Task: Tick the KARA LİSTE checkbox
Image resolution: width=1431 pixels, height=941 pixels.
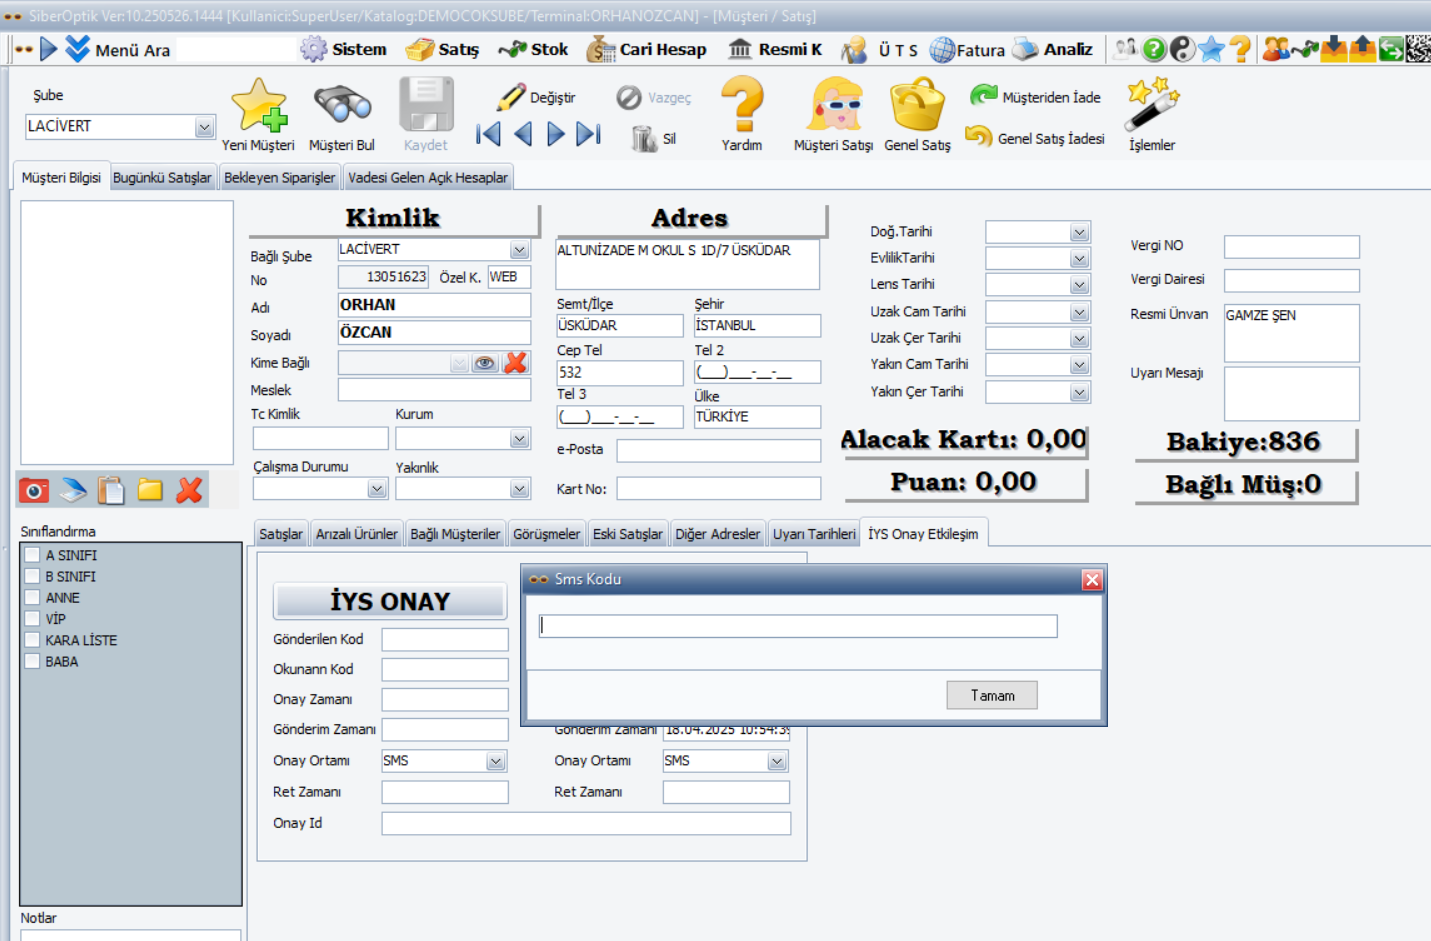Action: (33, 640)
